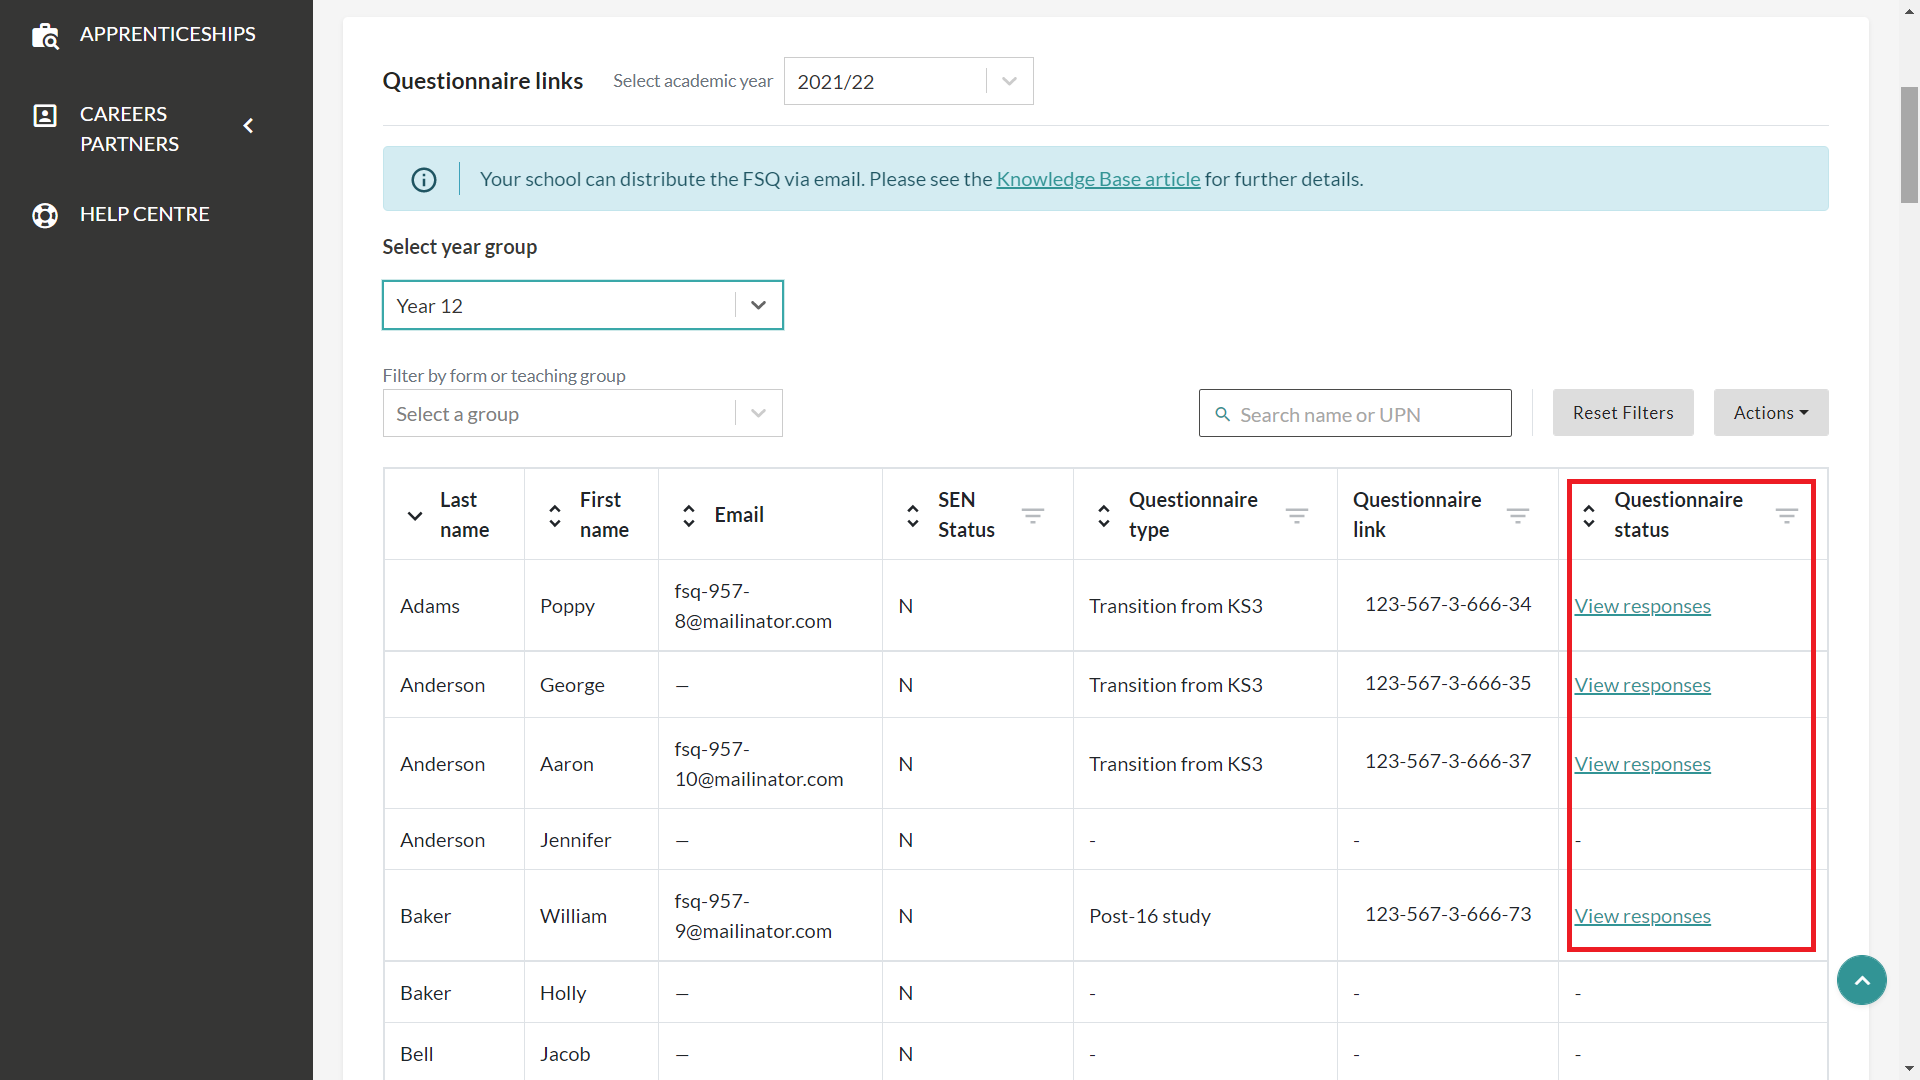Click the SEN Status filter icon
The height and width of the screenshot is (1080, 1920).
point(1033,515)
